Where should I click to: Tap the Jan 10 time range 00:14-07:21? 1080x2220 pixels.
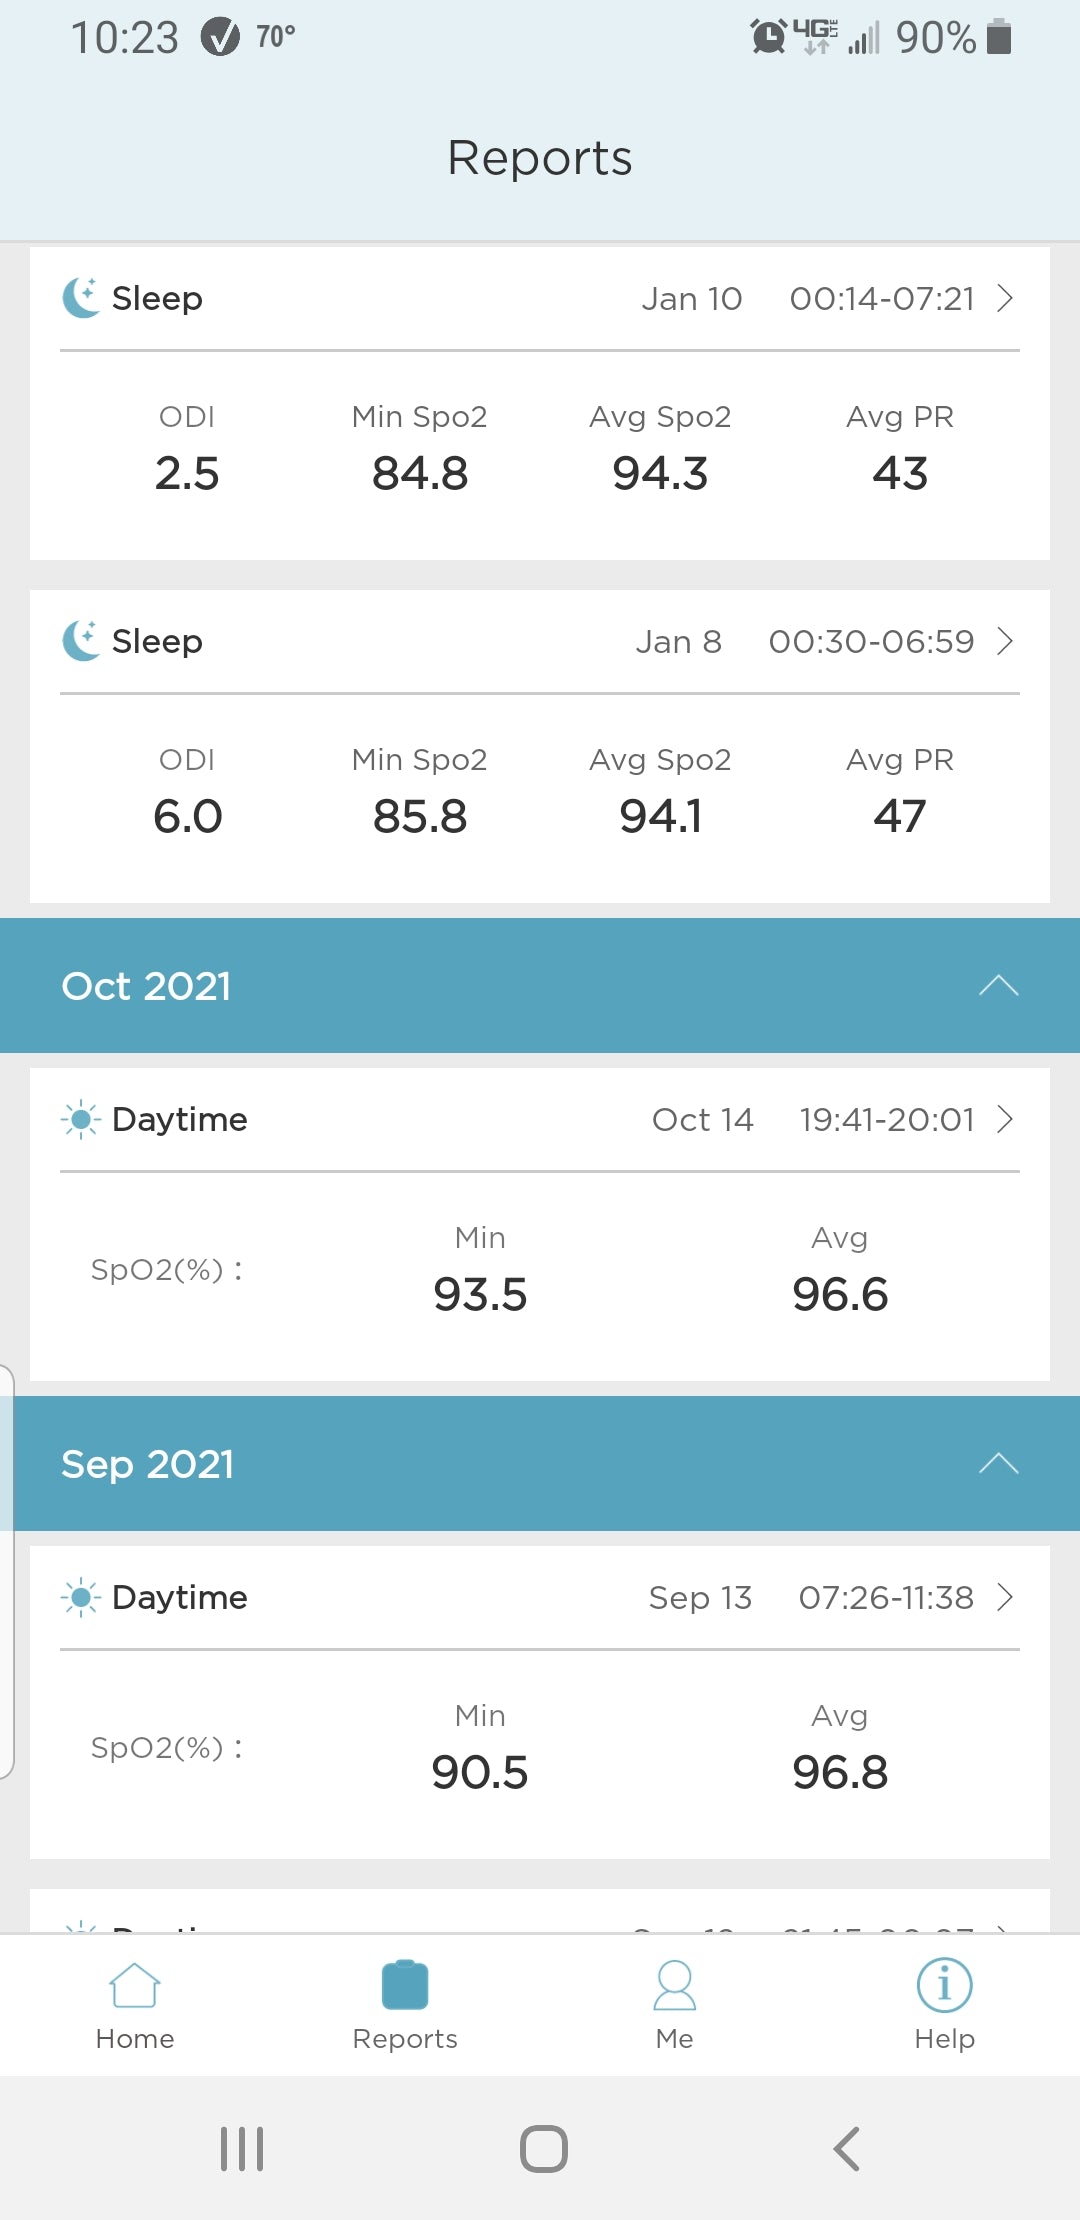tap(882, 298)
